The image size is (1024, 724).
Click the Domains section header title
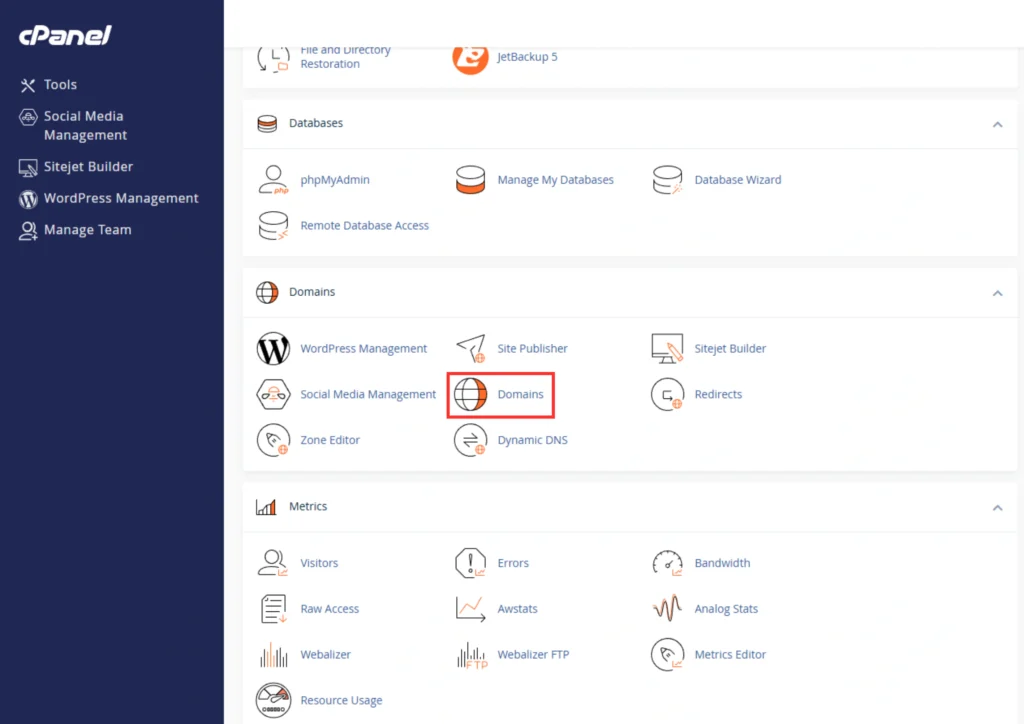[312, 292]
